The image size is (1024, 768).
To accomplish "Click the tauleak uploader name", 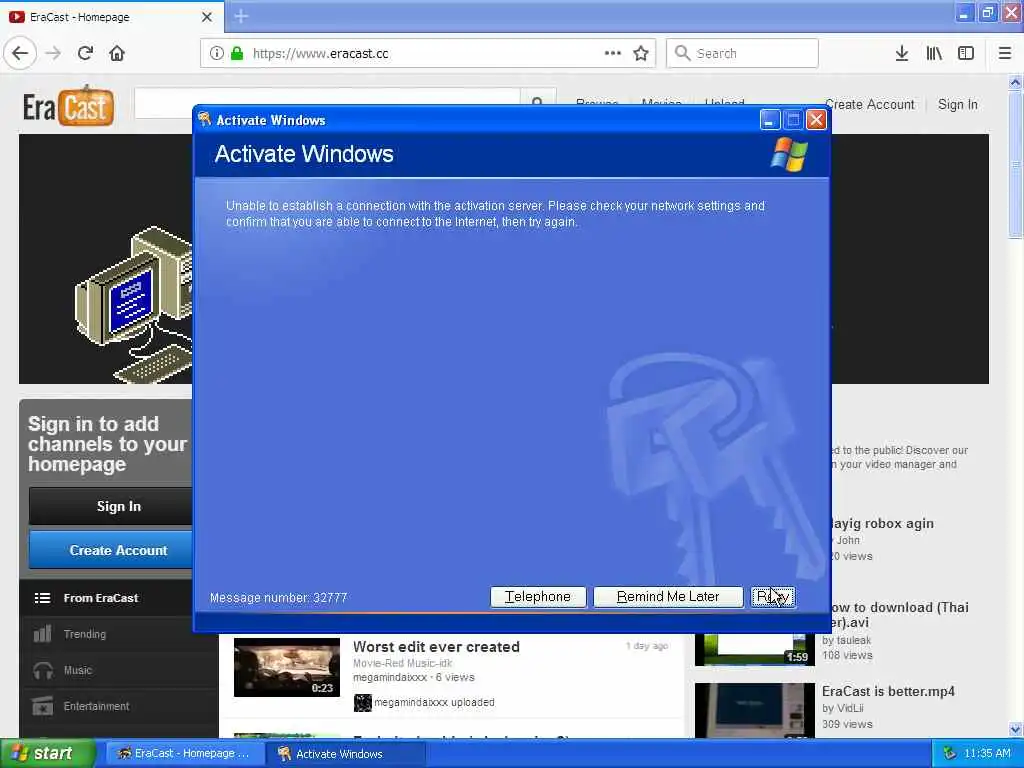I will (x=854, y=640).
